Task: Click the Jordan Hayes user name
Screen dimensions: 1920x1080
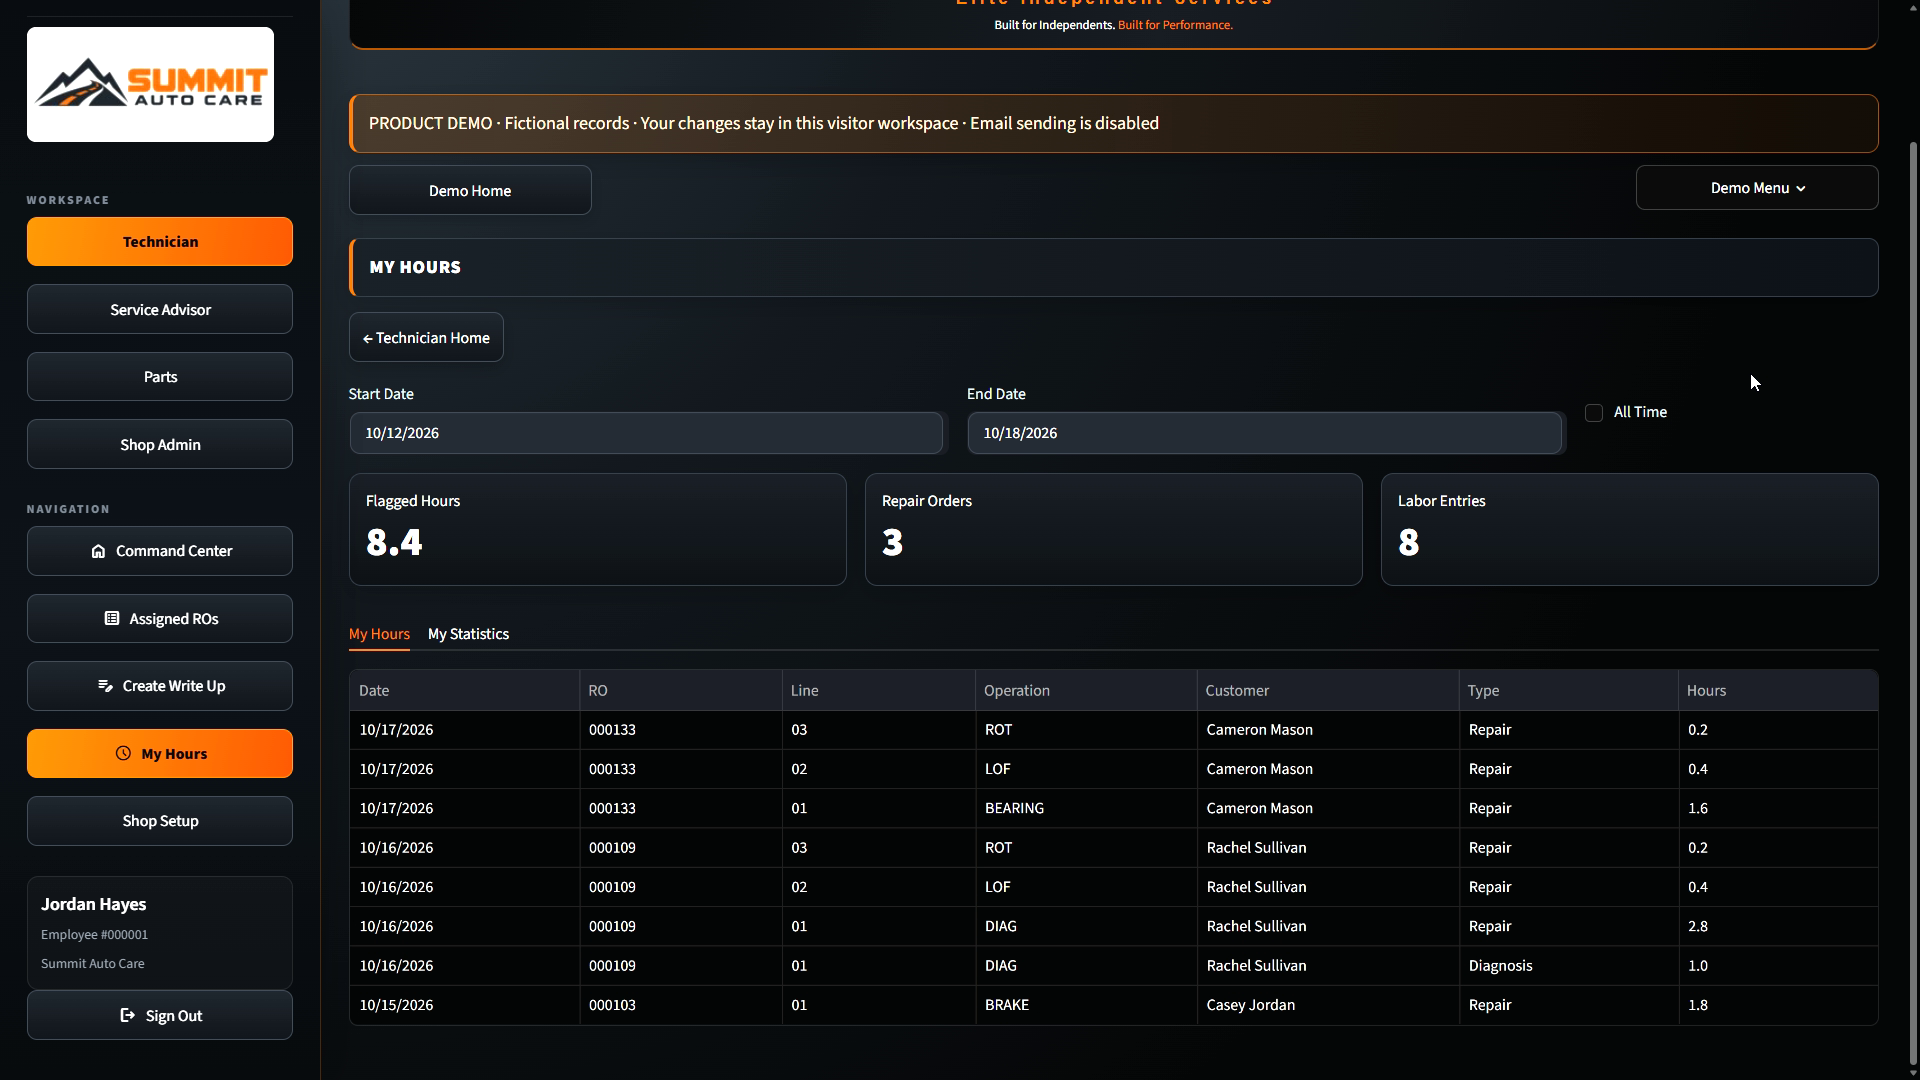Action: point(93,904)
